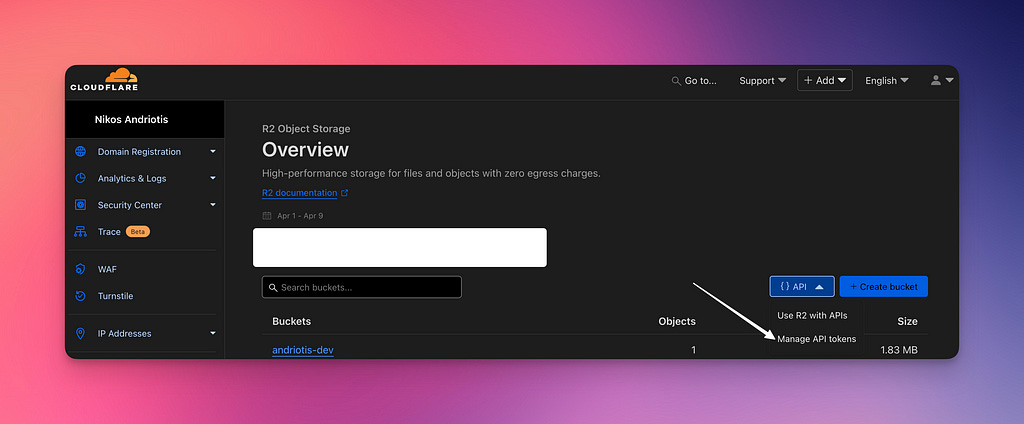Click Create bucket button
The width and height of the screenshot is (1024, 424).
tap(884, 287)
